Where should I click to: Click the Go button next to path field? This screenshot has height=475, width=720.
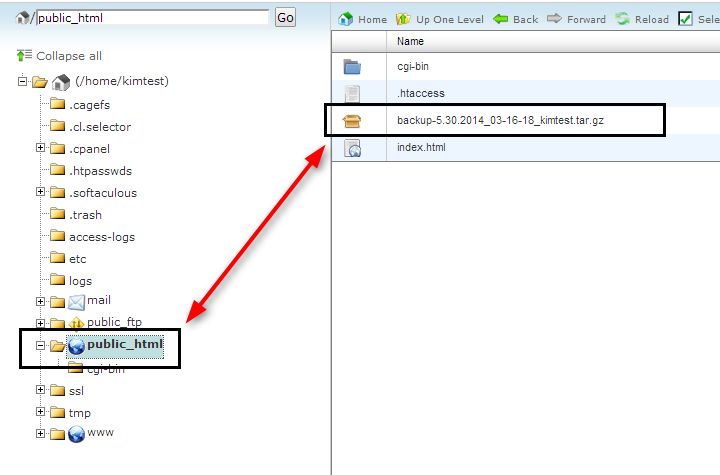(x=285, y=18)
